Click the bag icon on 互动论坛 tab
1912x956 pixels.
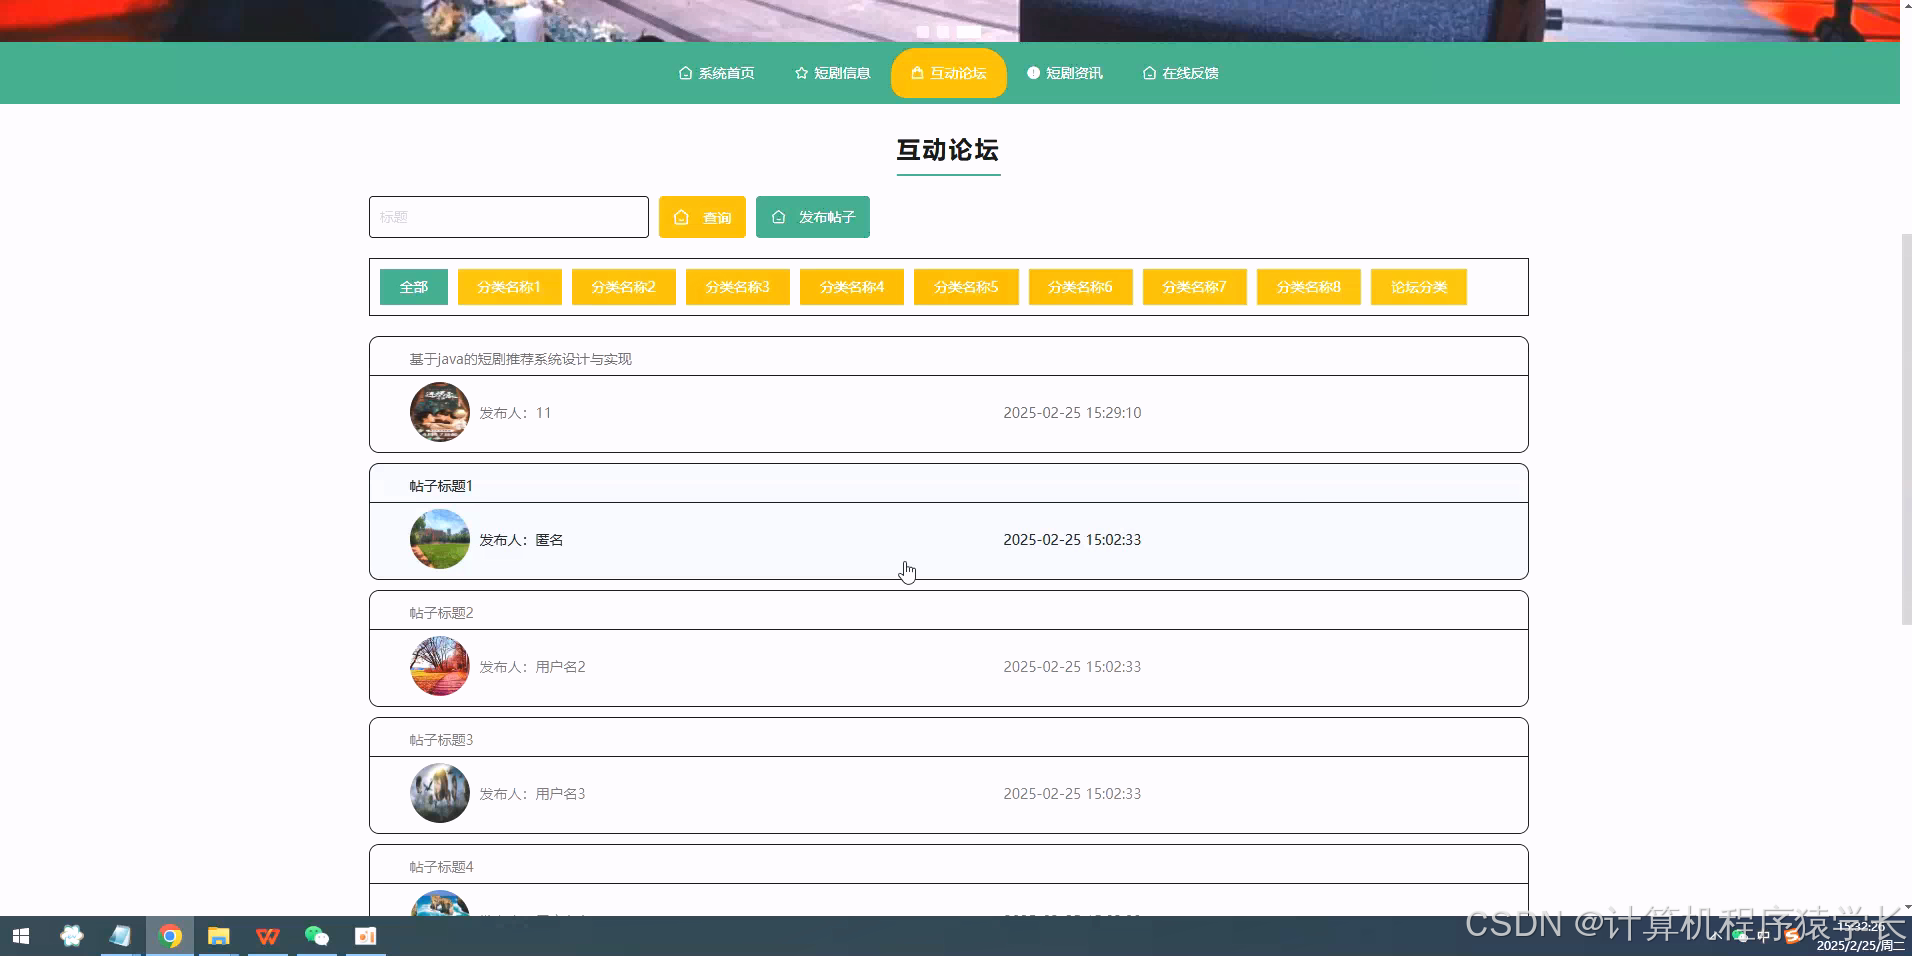916,73
